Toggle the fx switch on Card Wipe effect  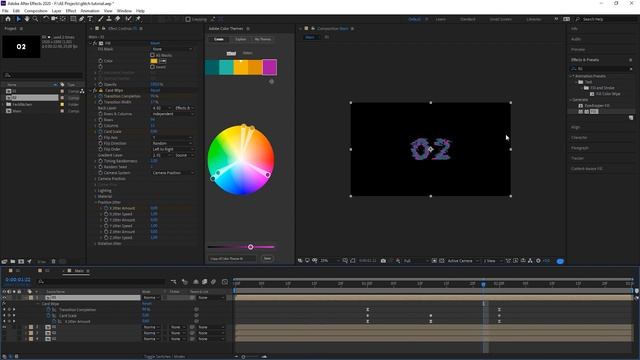point(95,90)
